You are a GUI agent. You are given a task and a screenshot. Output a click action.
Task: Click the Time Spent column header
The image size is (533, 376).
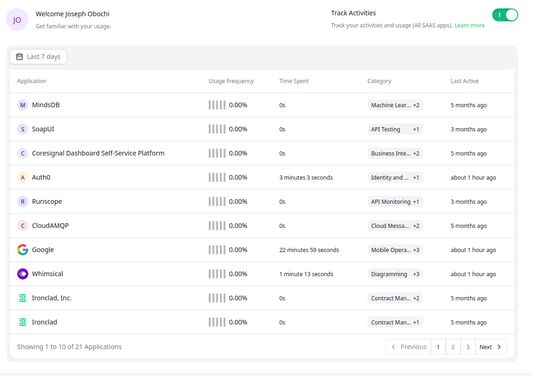[294, 81]
